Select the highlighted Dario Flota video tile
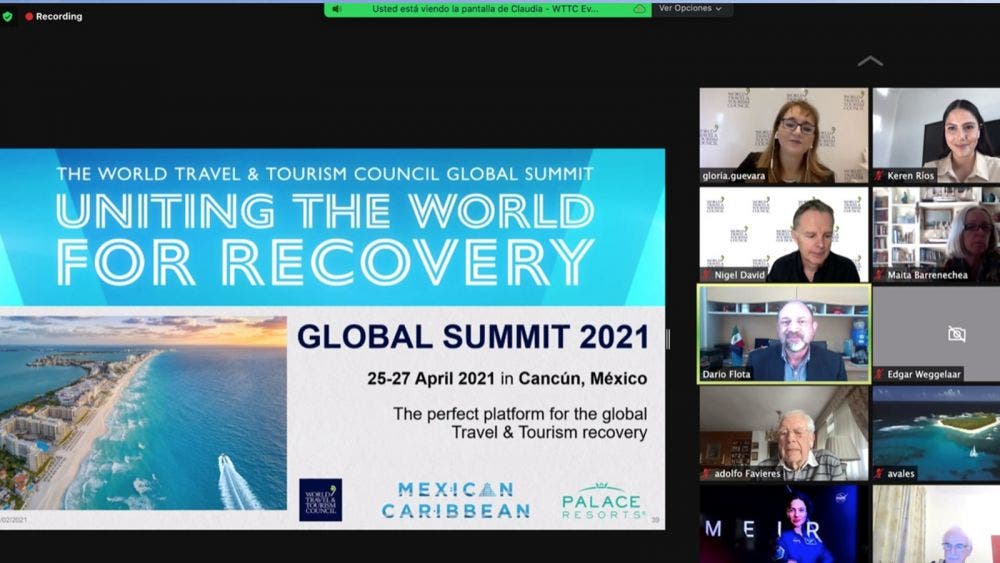The width and height of the screenshot is (1000, 563). pyautogui.click(x=783, y=333)
